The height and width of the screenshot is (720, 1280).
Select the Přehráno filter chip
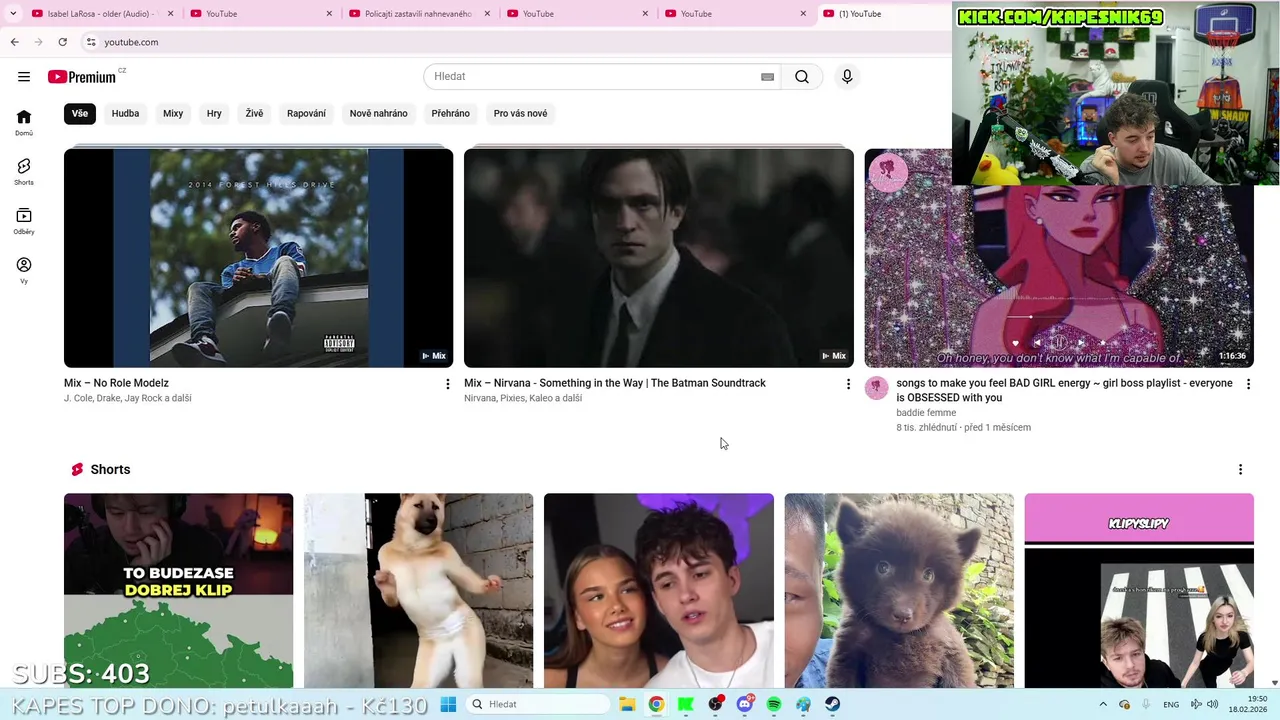click(450, 113)
